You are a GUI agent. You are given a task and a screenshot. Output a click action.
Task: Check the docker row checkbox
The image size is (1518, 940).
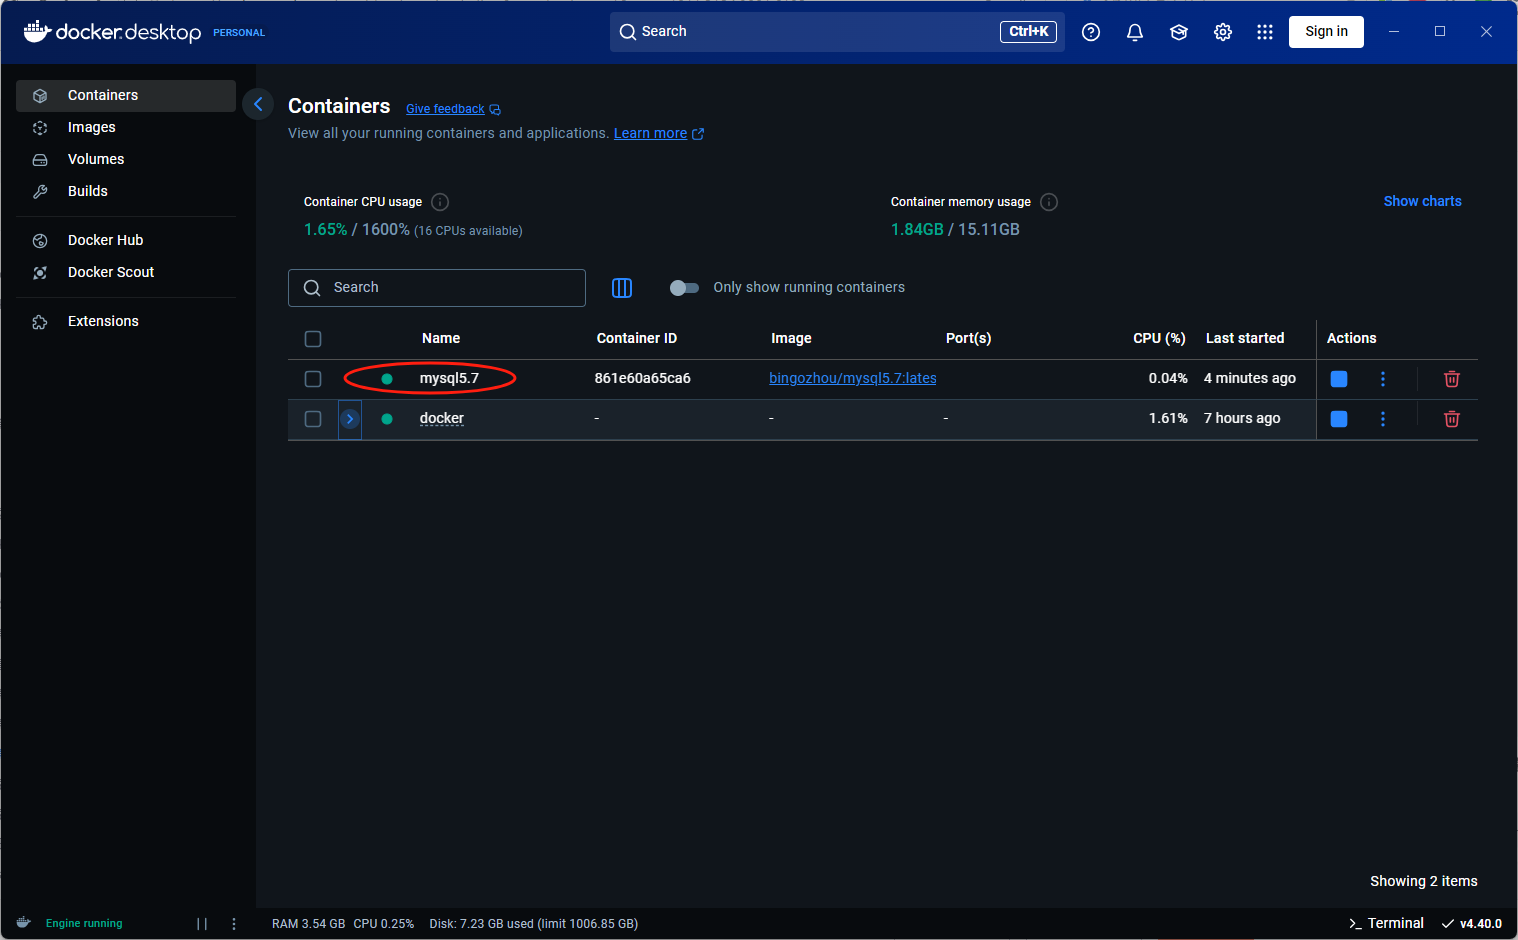pyautogui.click(x=313, y=419)
